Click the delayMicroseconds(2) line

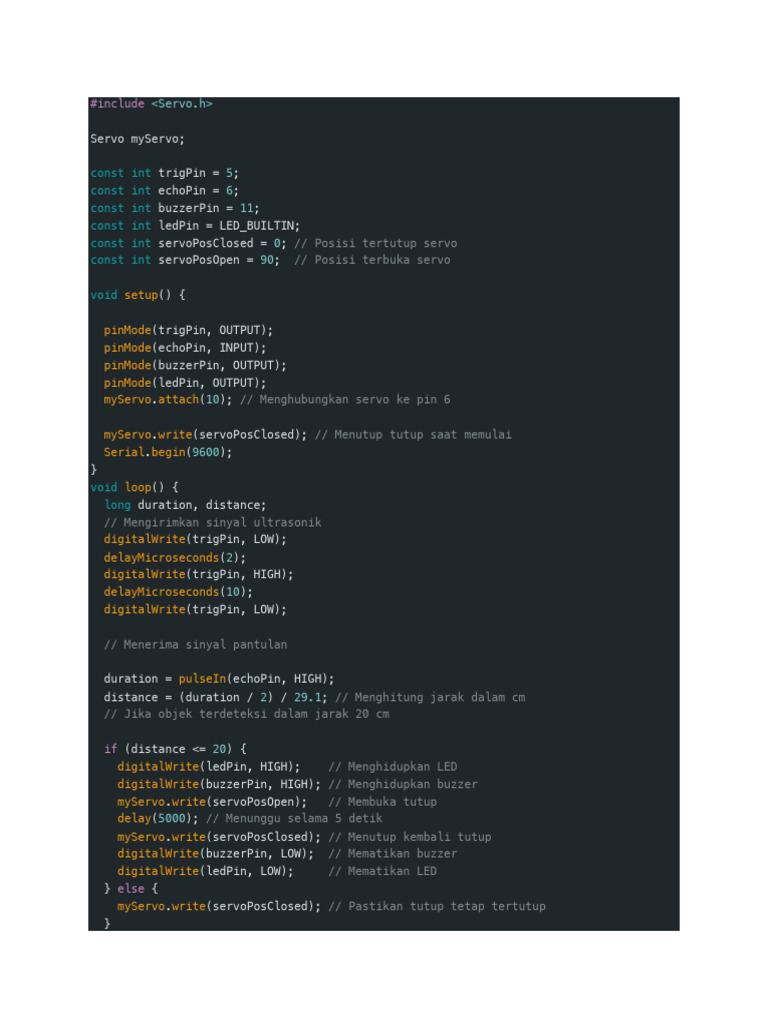pyautogui.click(x=175, y=557)
